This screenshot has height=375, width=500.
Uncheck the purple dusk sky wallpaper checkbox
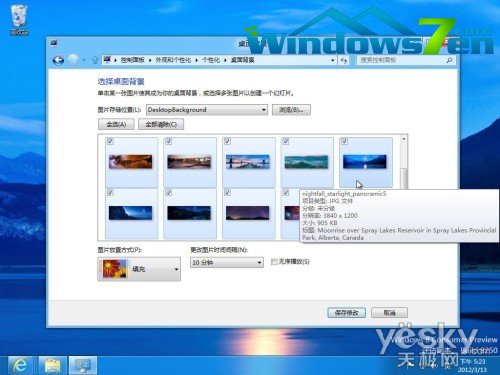tap(227, 193)
